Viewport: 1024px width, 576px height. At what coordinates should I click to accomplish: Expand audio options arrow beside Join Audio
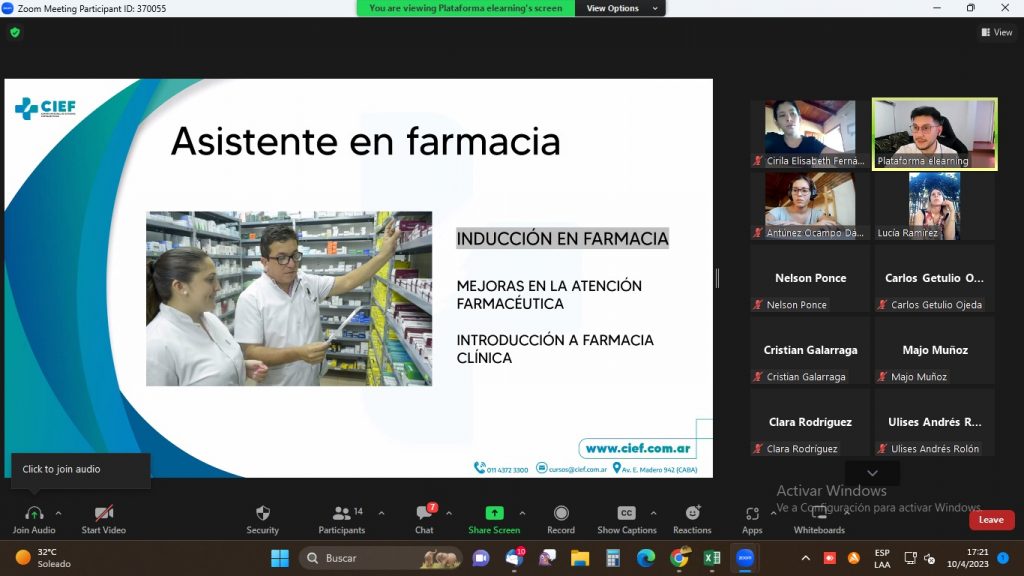pos(58,513)
